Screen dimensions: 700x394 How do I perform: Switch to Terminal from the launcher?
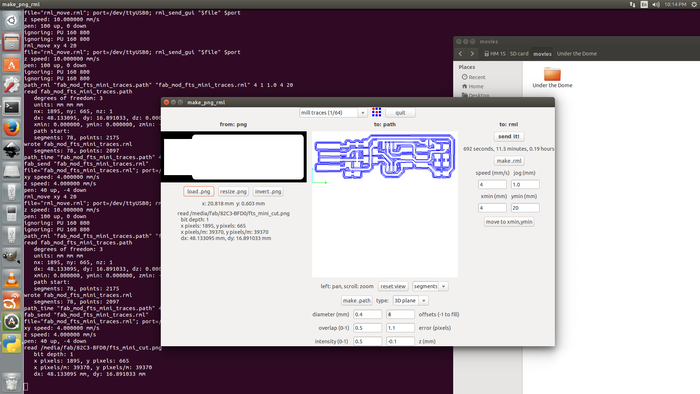coord(12,107)
